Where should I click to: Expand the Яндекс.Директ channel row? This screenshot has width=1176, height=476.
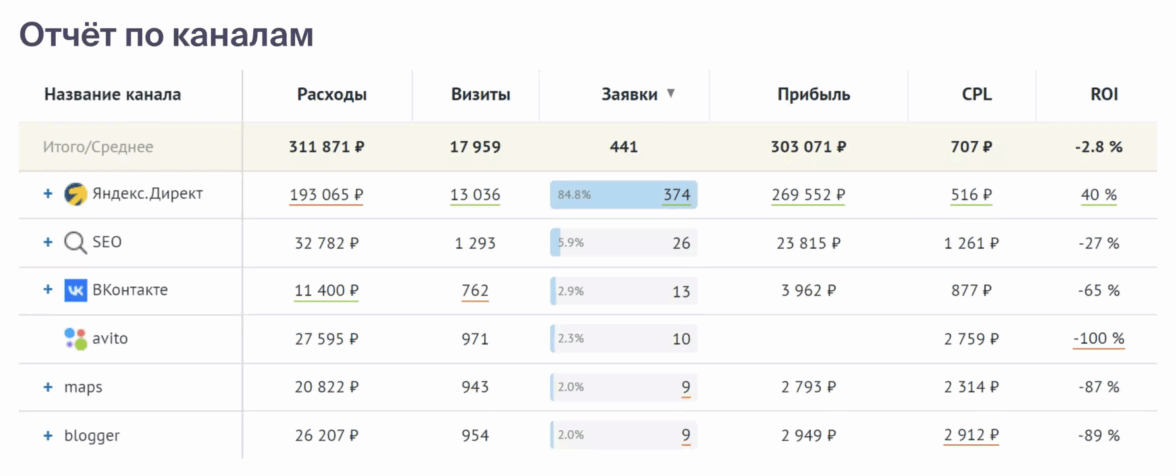click(x=48, y=194)
